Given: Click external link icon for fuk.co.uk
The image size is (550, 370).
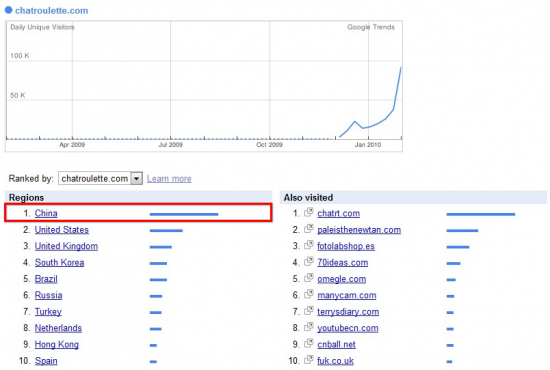Looking at the screenshot, I should 309,359.
